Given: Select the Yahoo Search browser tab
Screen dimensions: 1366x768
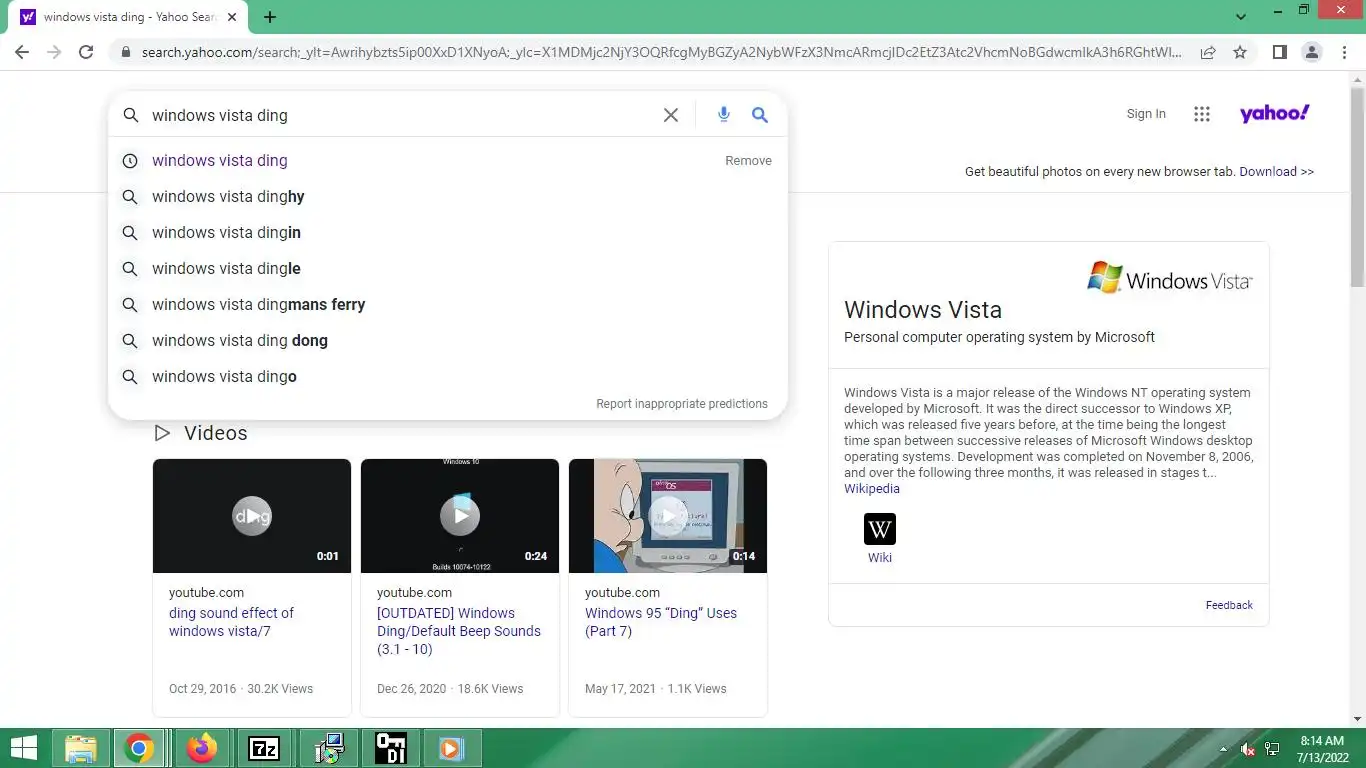Looking at the screenshot, I should tap(130, 17).
